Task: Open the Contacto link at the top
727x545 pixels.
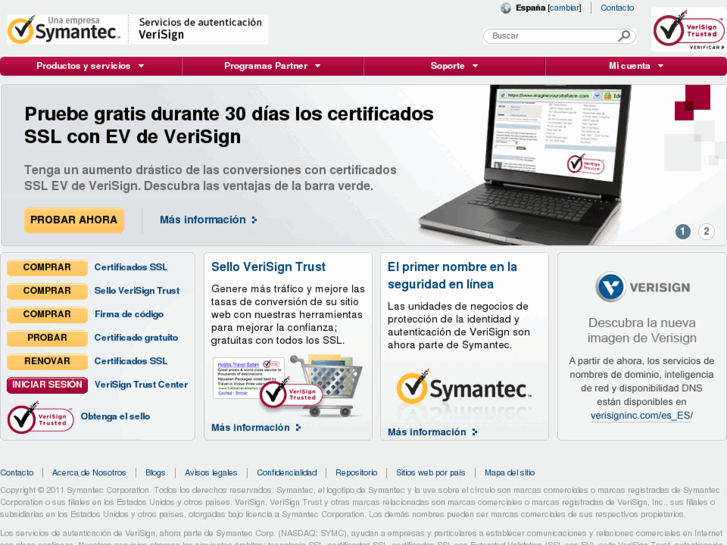Action: pyautogui.click(x=617, y=8)
